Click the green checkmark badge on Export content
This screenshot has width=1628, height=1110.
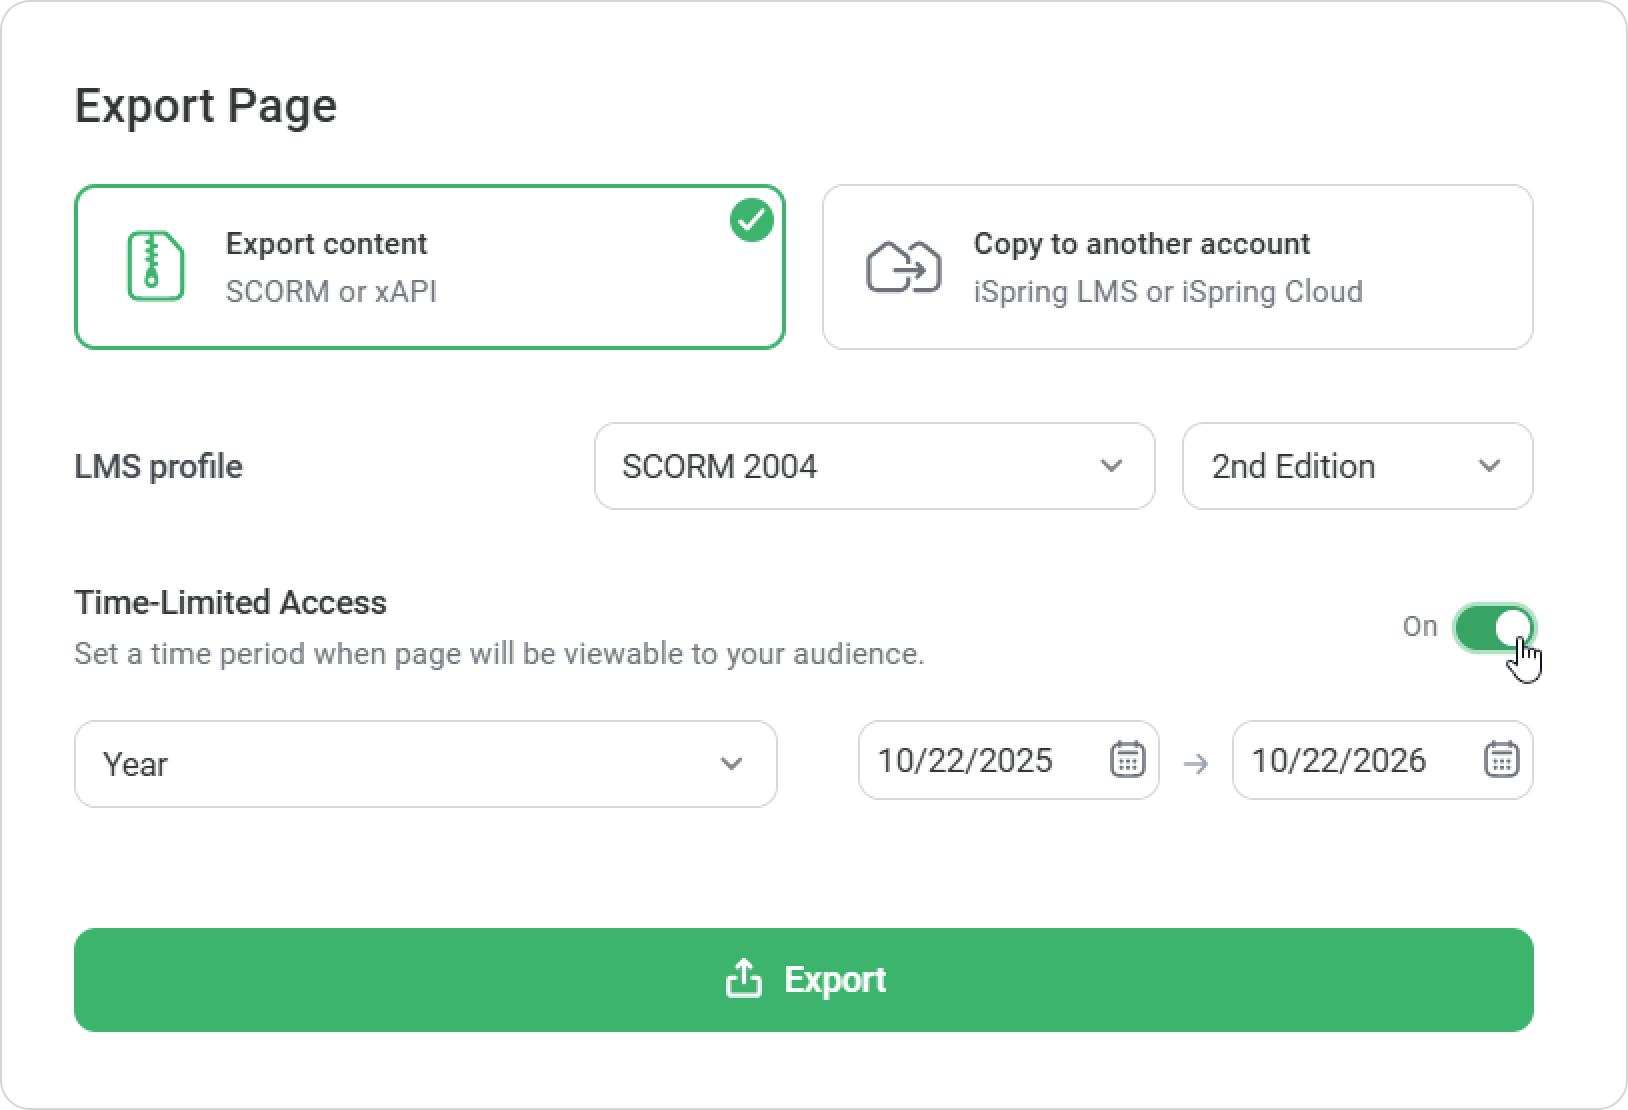point(751,220)
